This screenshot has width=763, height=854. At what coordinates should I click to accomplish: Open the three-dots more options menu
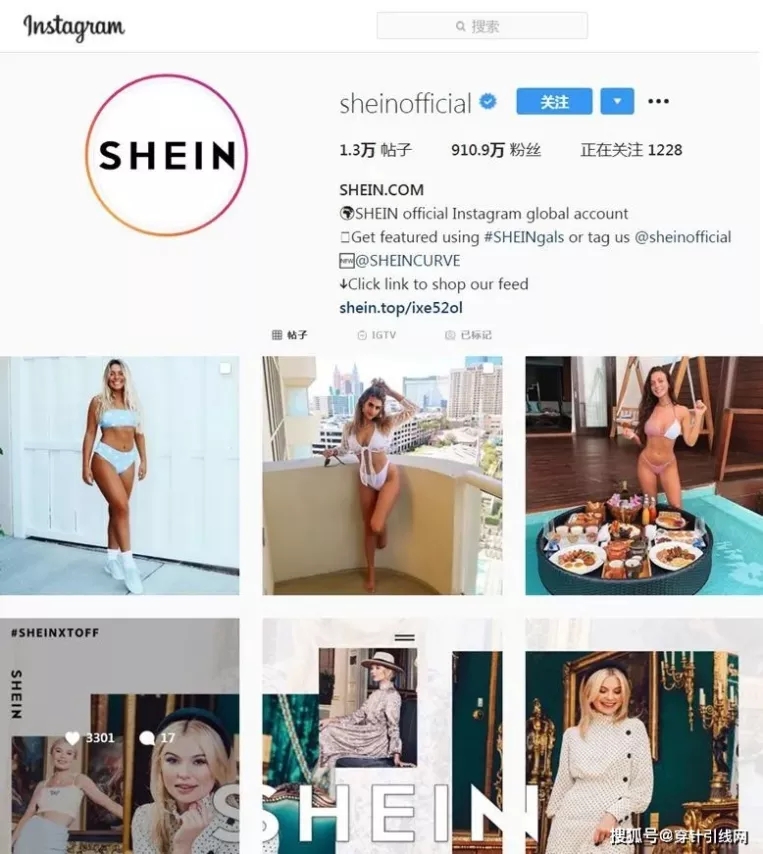click(x=658, y=101)
